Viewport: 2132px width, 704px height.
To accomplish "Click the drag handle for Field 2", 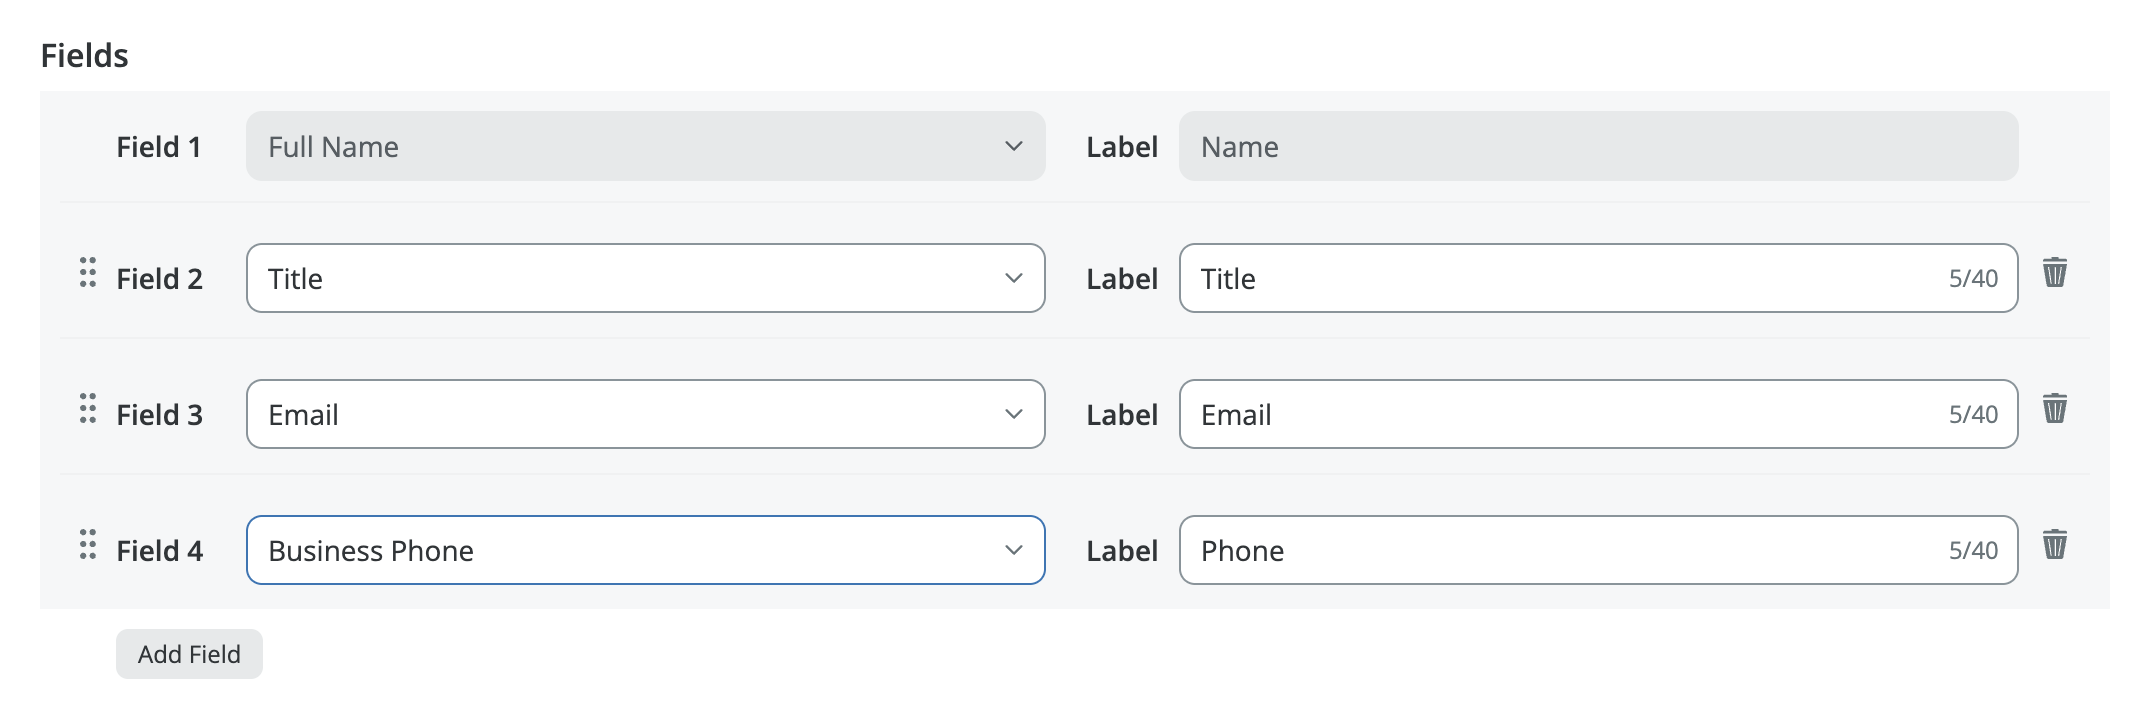I will point(88,273).
